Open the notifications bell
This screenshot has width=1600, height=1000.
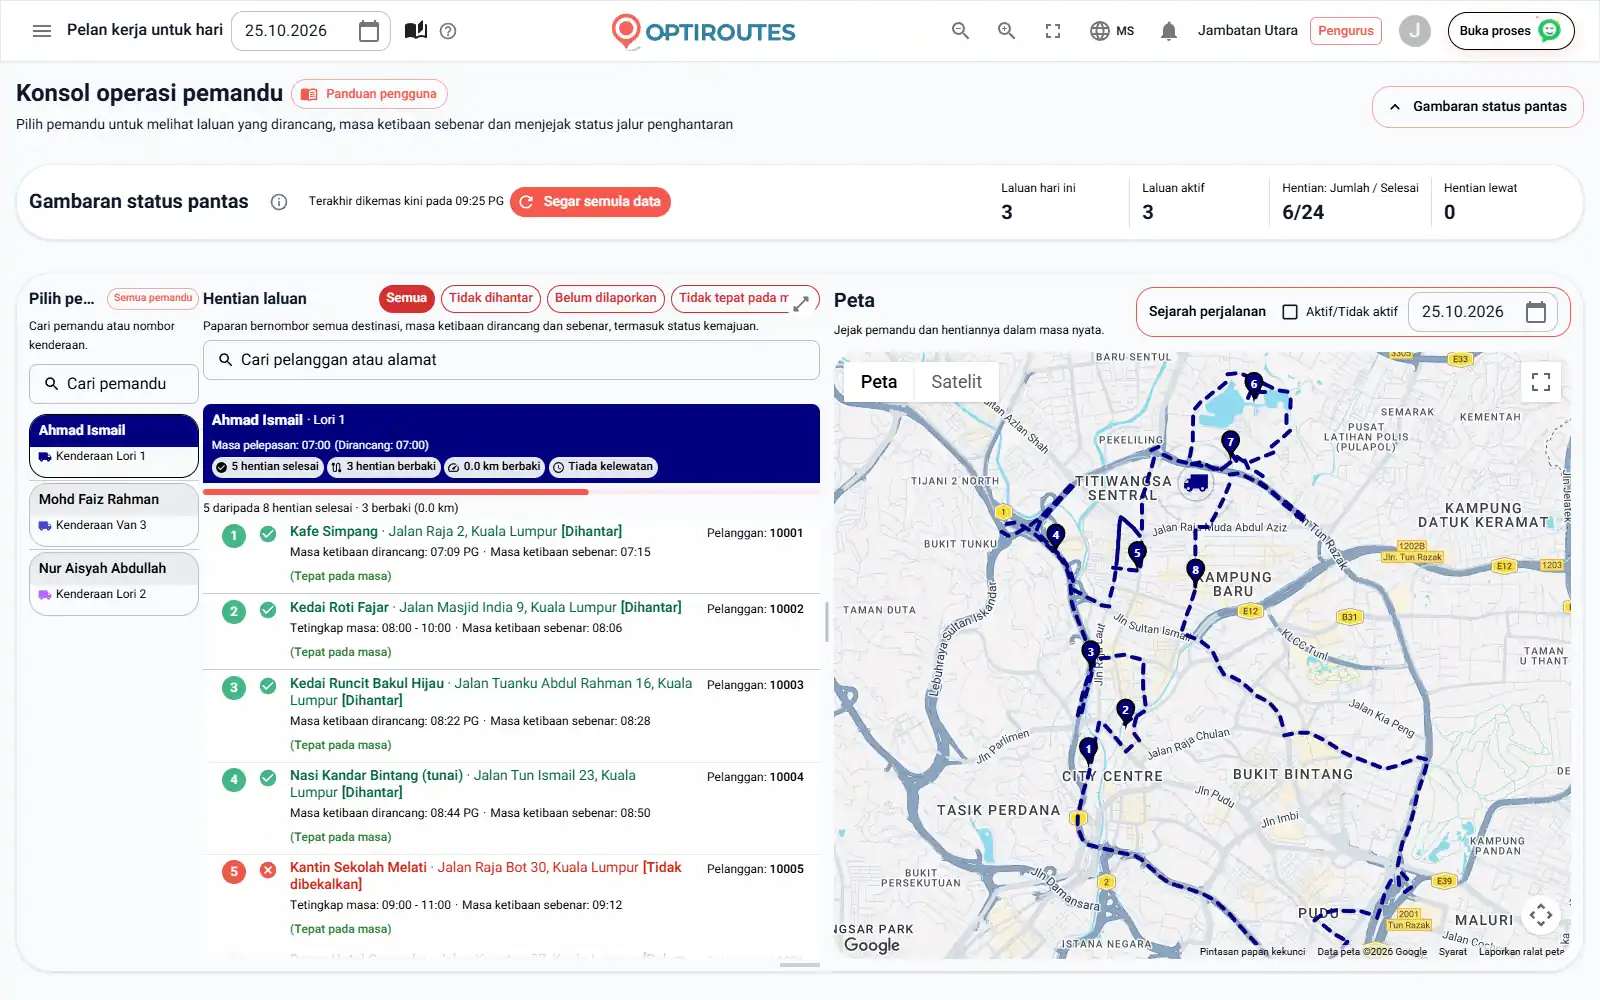click(1169, 31)
